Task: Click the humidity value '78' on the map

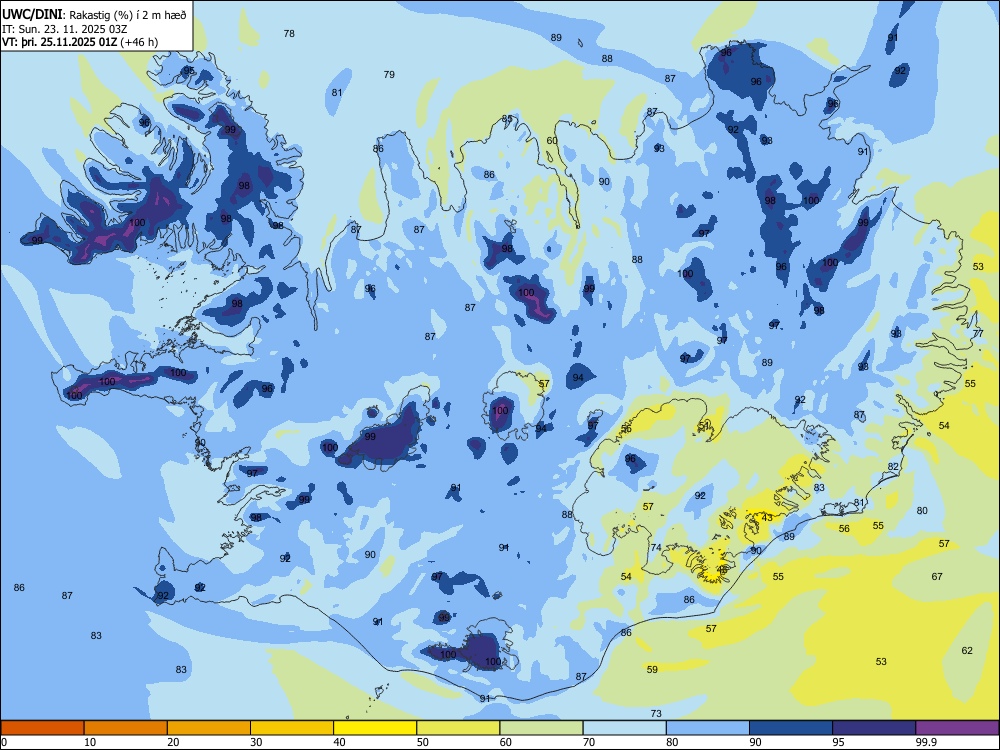Action: (x=289, y=33)
